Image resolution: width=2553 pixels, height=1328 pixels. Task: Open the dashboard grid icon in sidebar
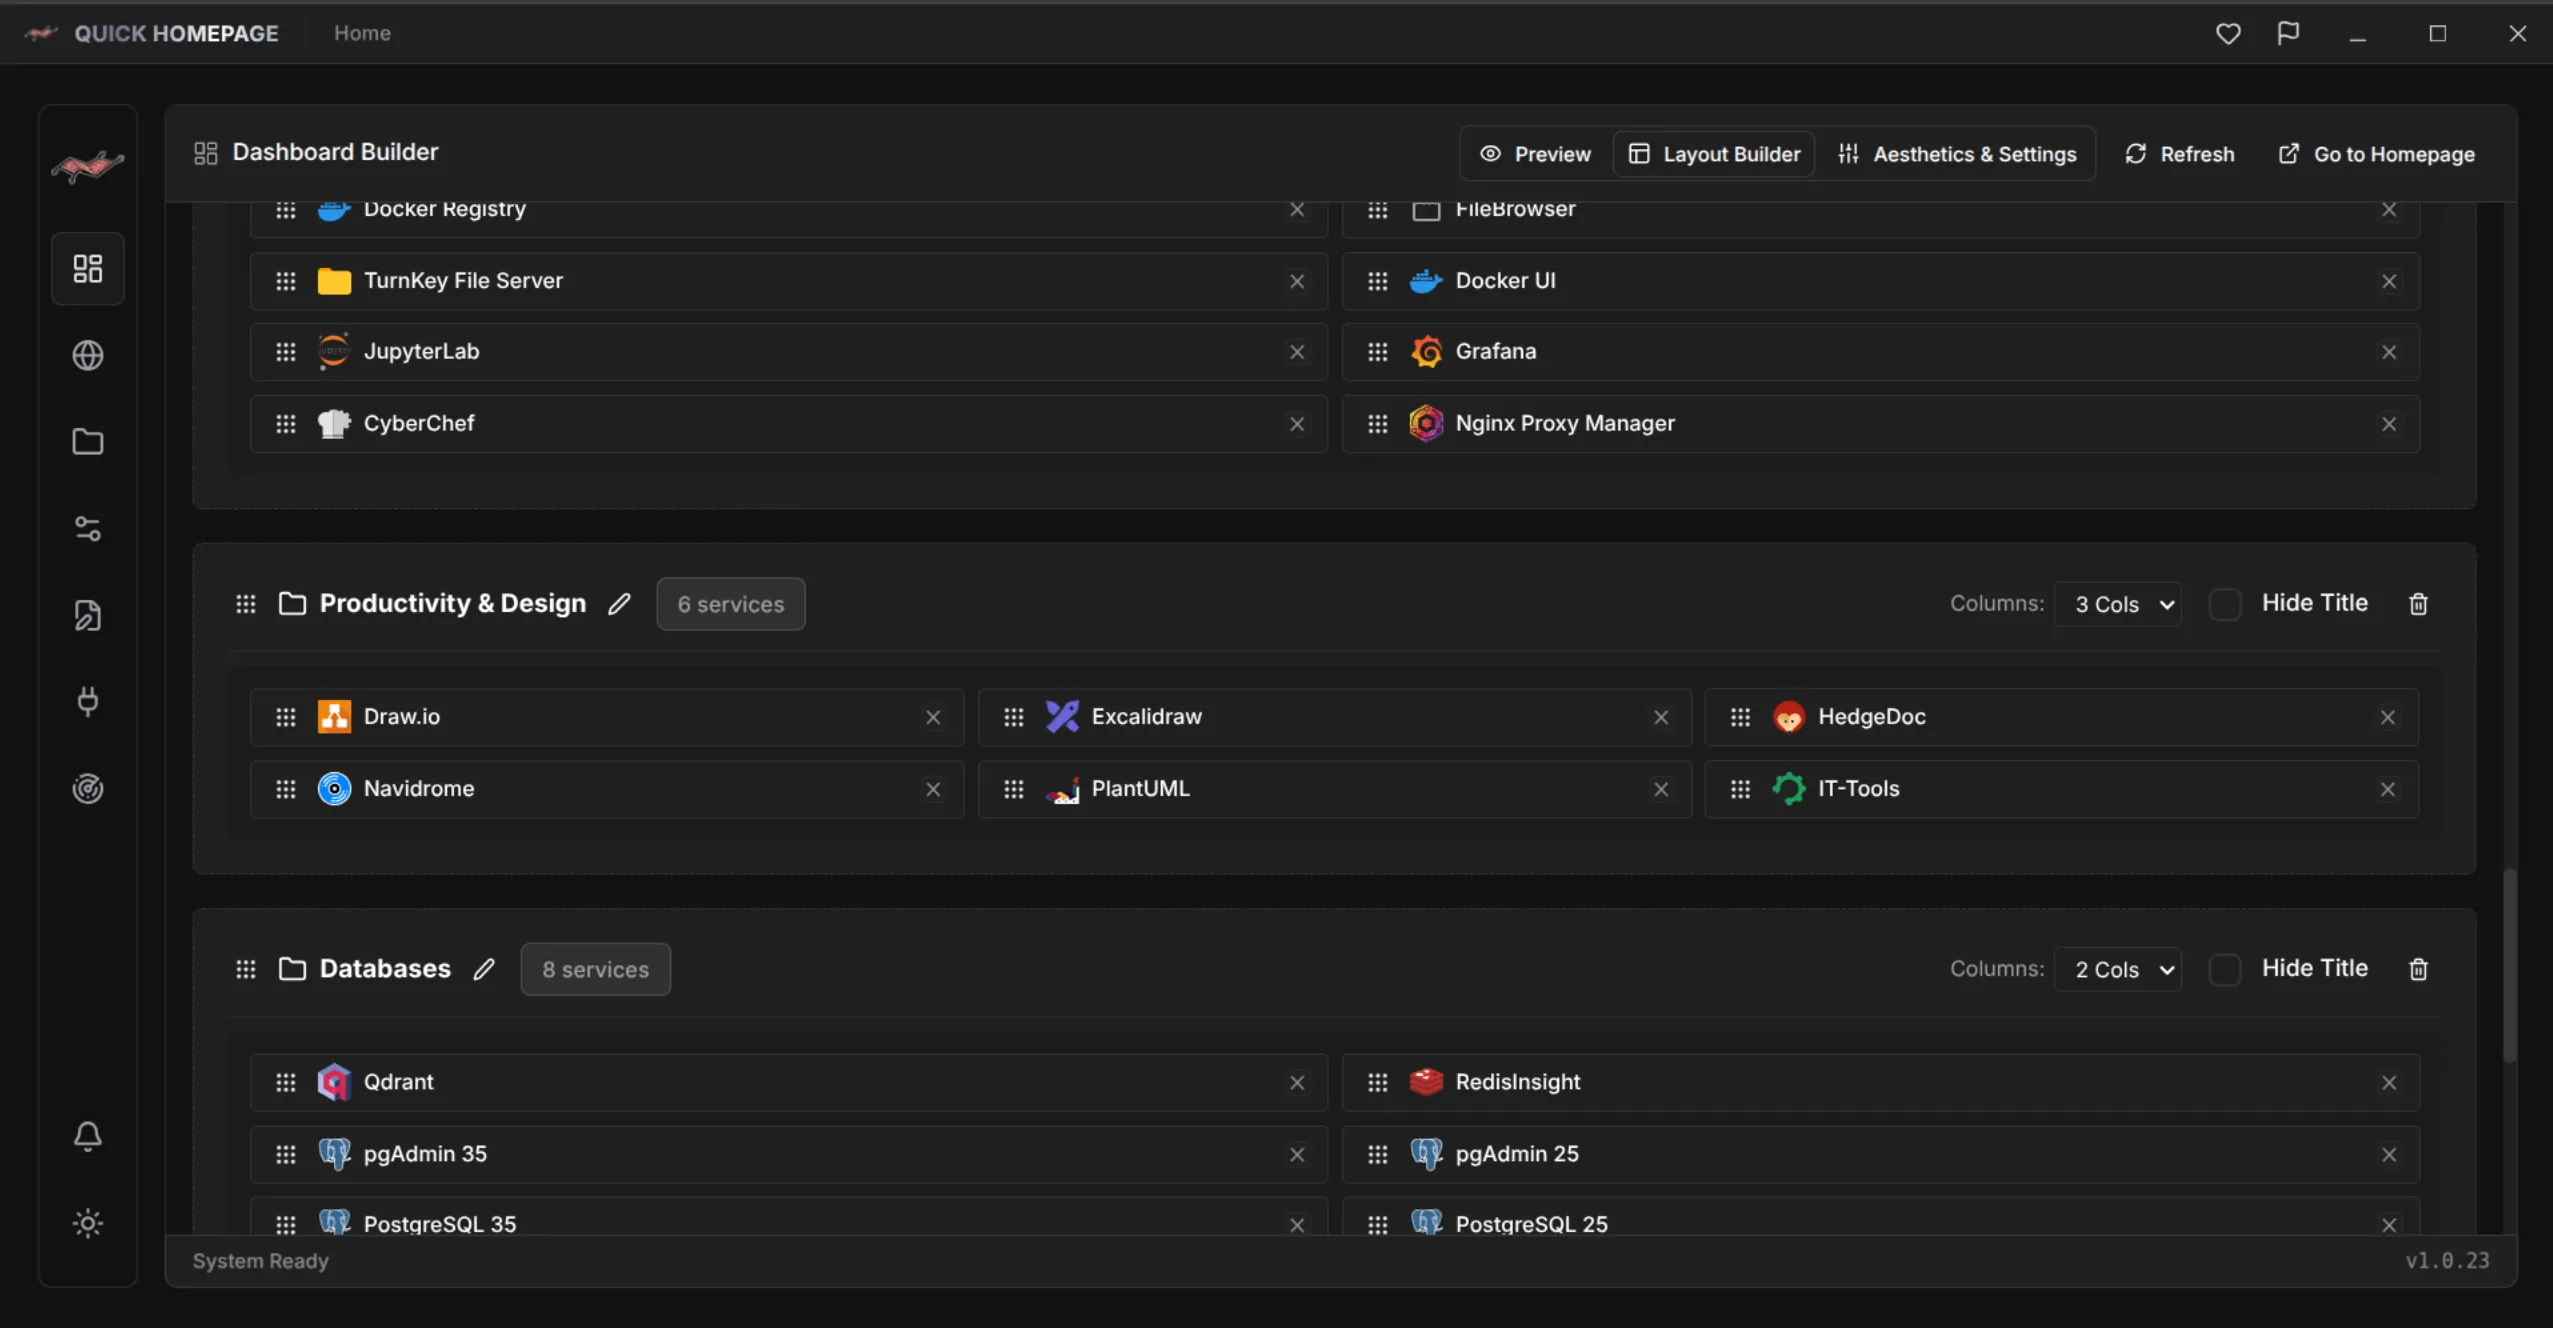(x=88, y=268)
